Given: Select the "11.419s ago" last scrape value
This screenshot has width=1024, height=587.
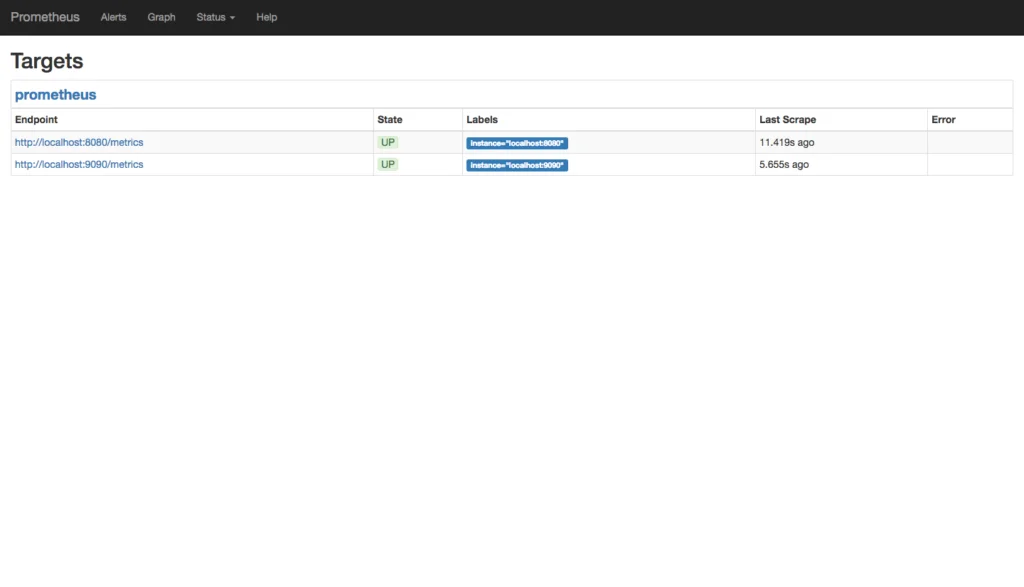Looking at the screenshot, I should (787, 142).
